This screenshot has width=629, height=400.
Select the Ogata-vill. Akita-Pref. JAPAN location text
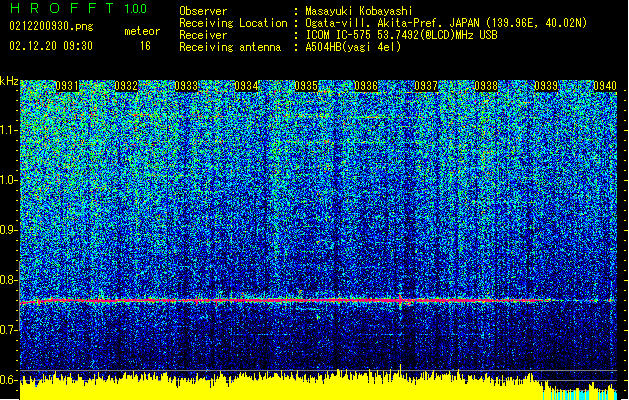point(446,23)
